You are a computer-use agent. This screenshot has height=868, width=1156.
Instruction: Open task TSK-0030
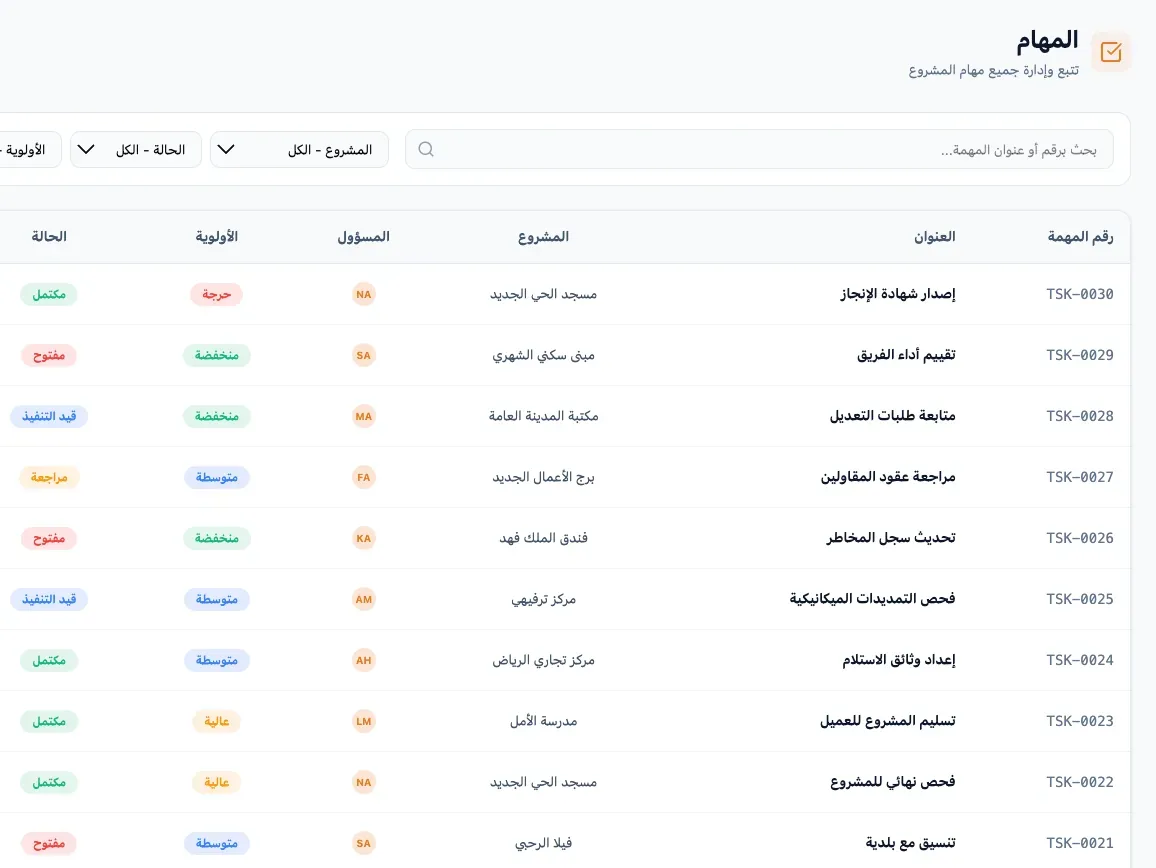[1080, 294]
